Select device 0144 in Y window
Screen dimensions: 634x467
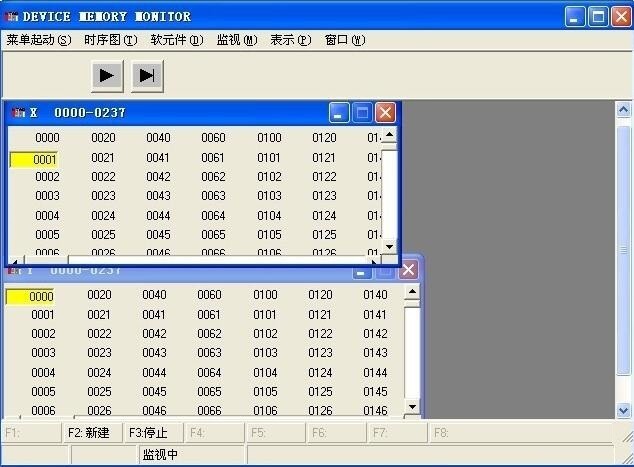tap(375, 372)
